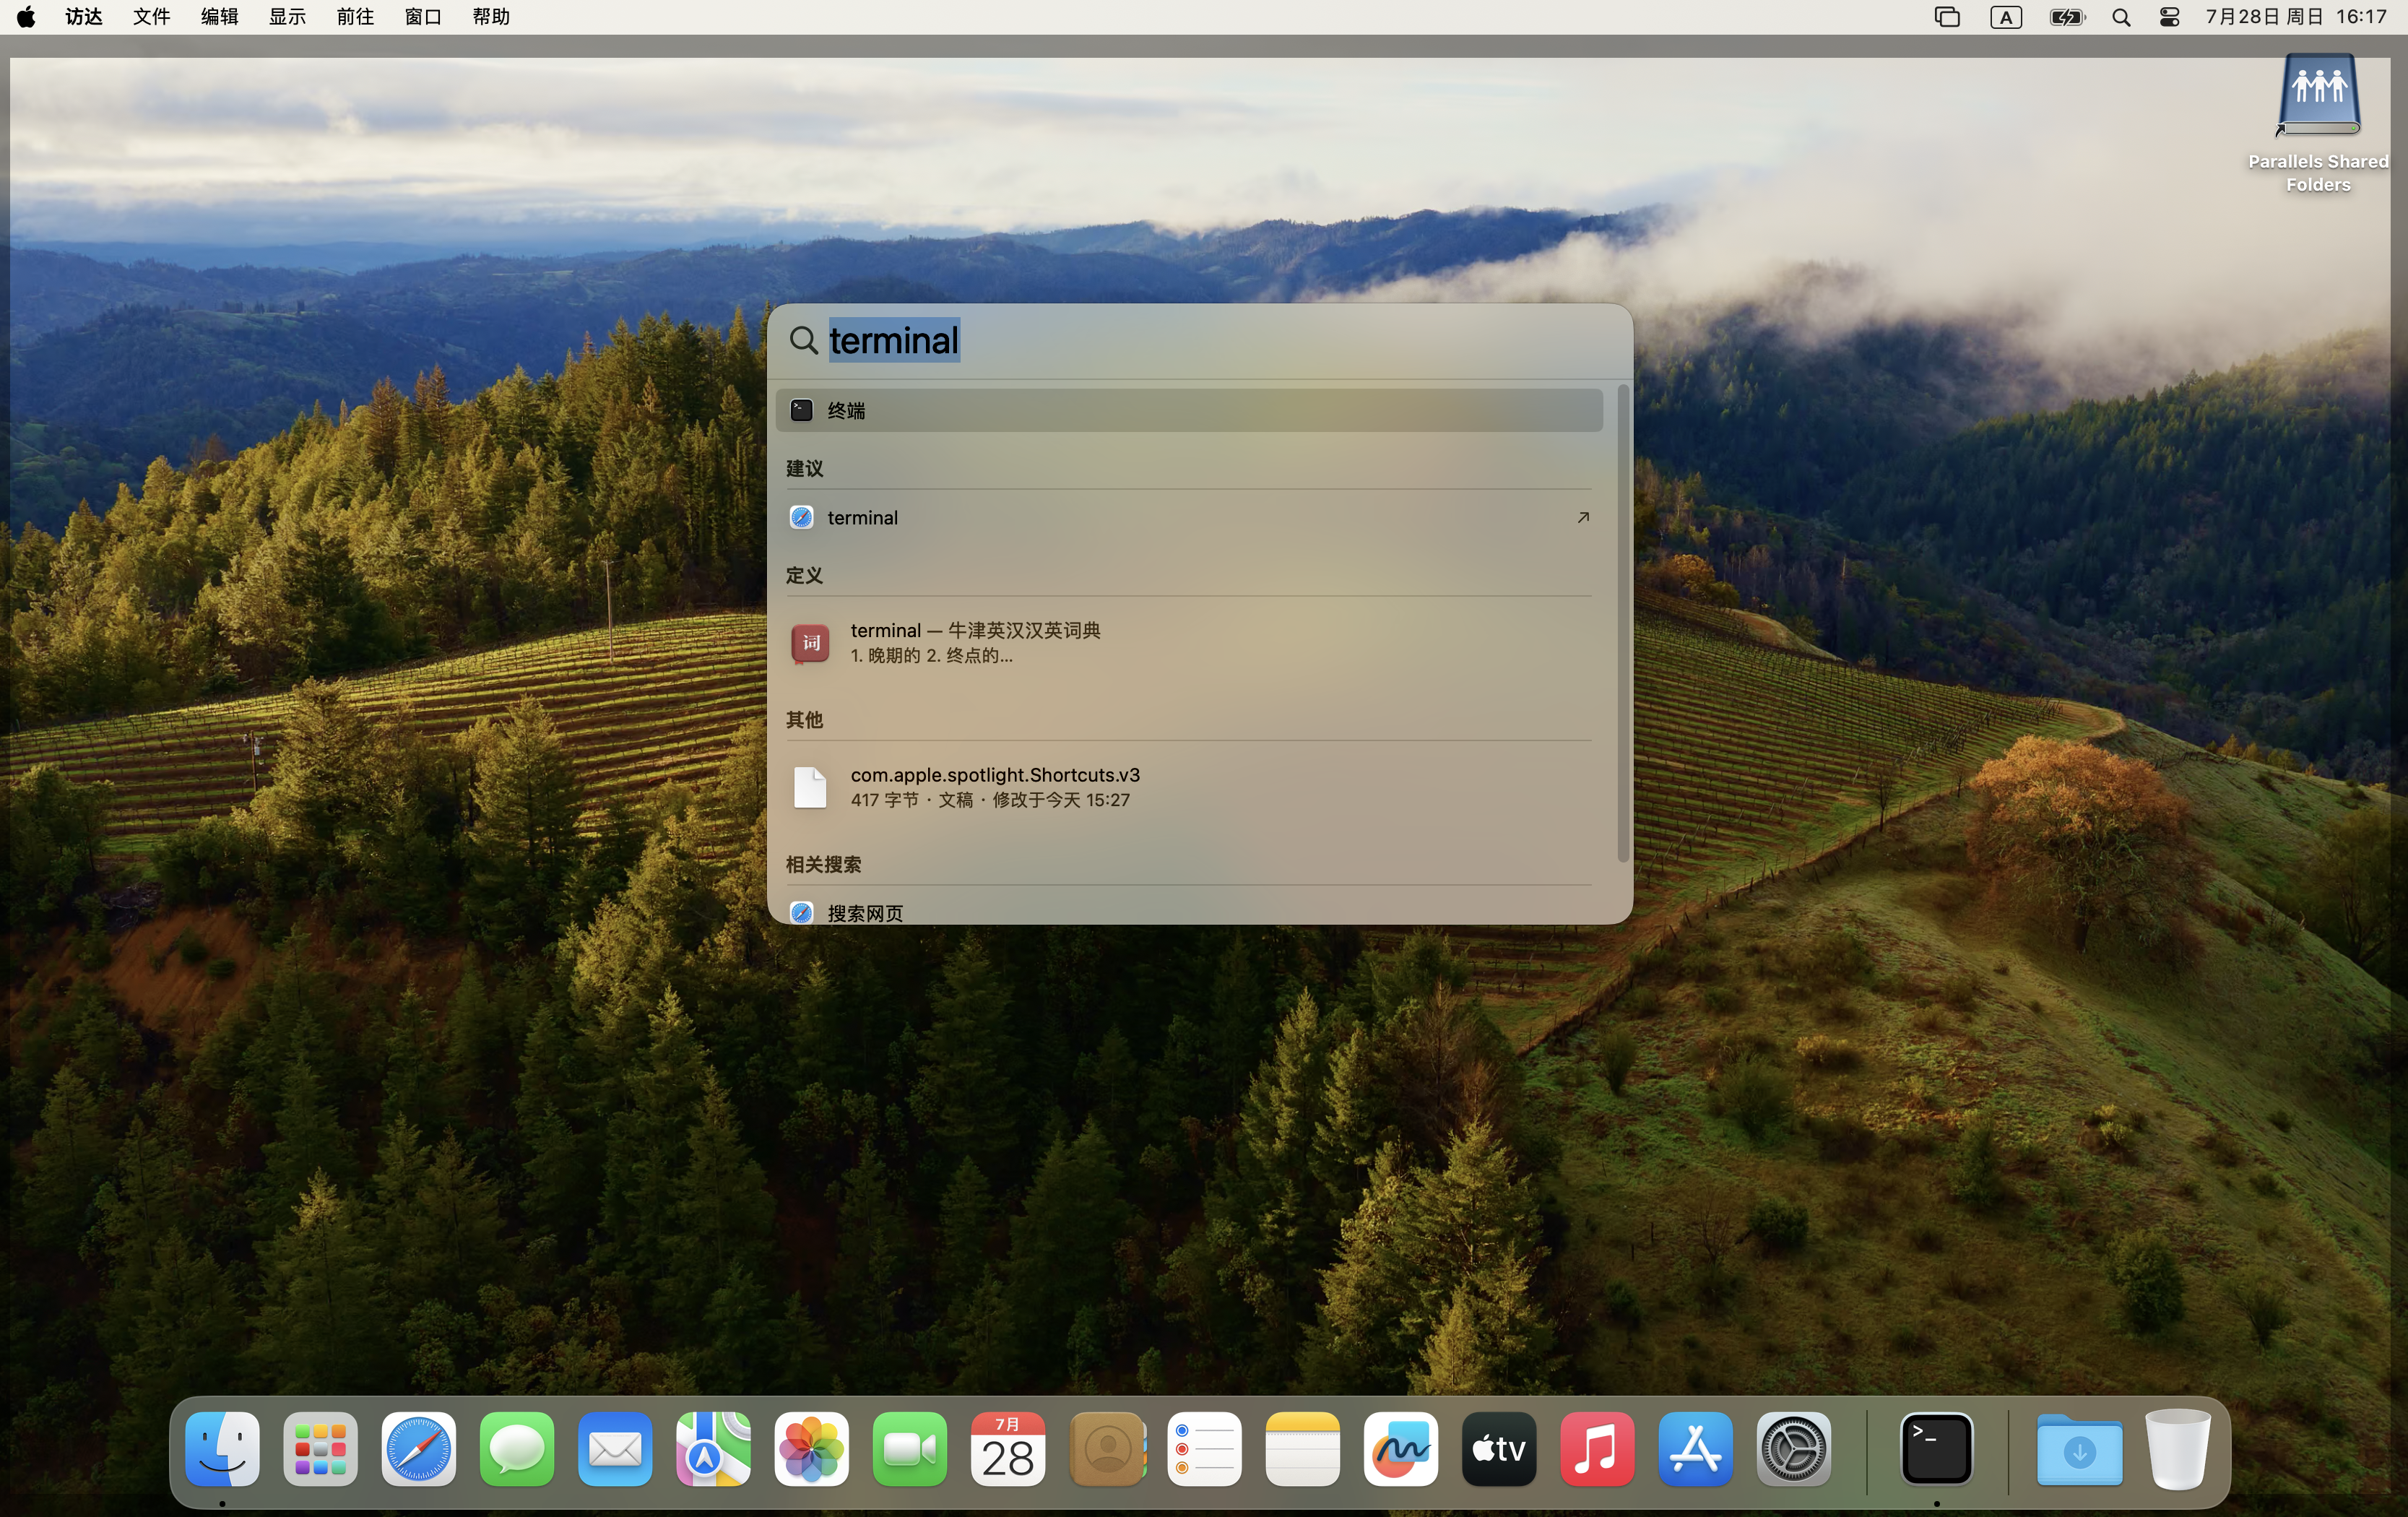This screenshot has height=1517, width=2408.
Task: Open Launchpad in the Dock
Action: [320, 1448]
